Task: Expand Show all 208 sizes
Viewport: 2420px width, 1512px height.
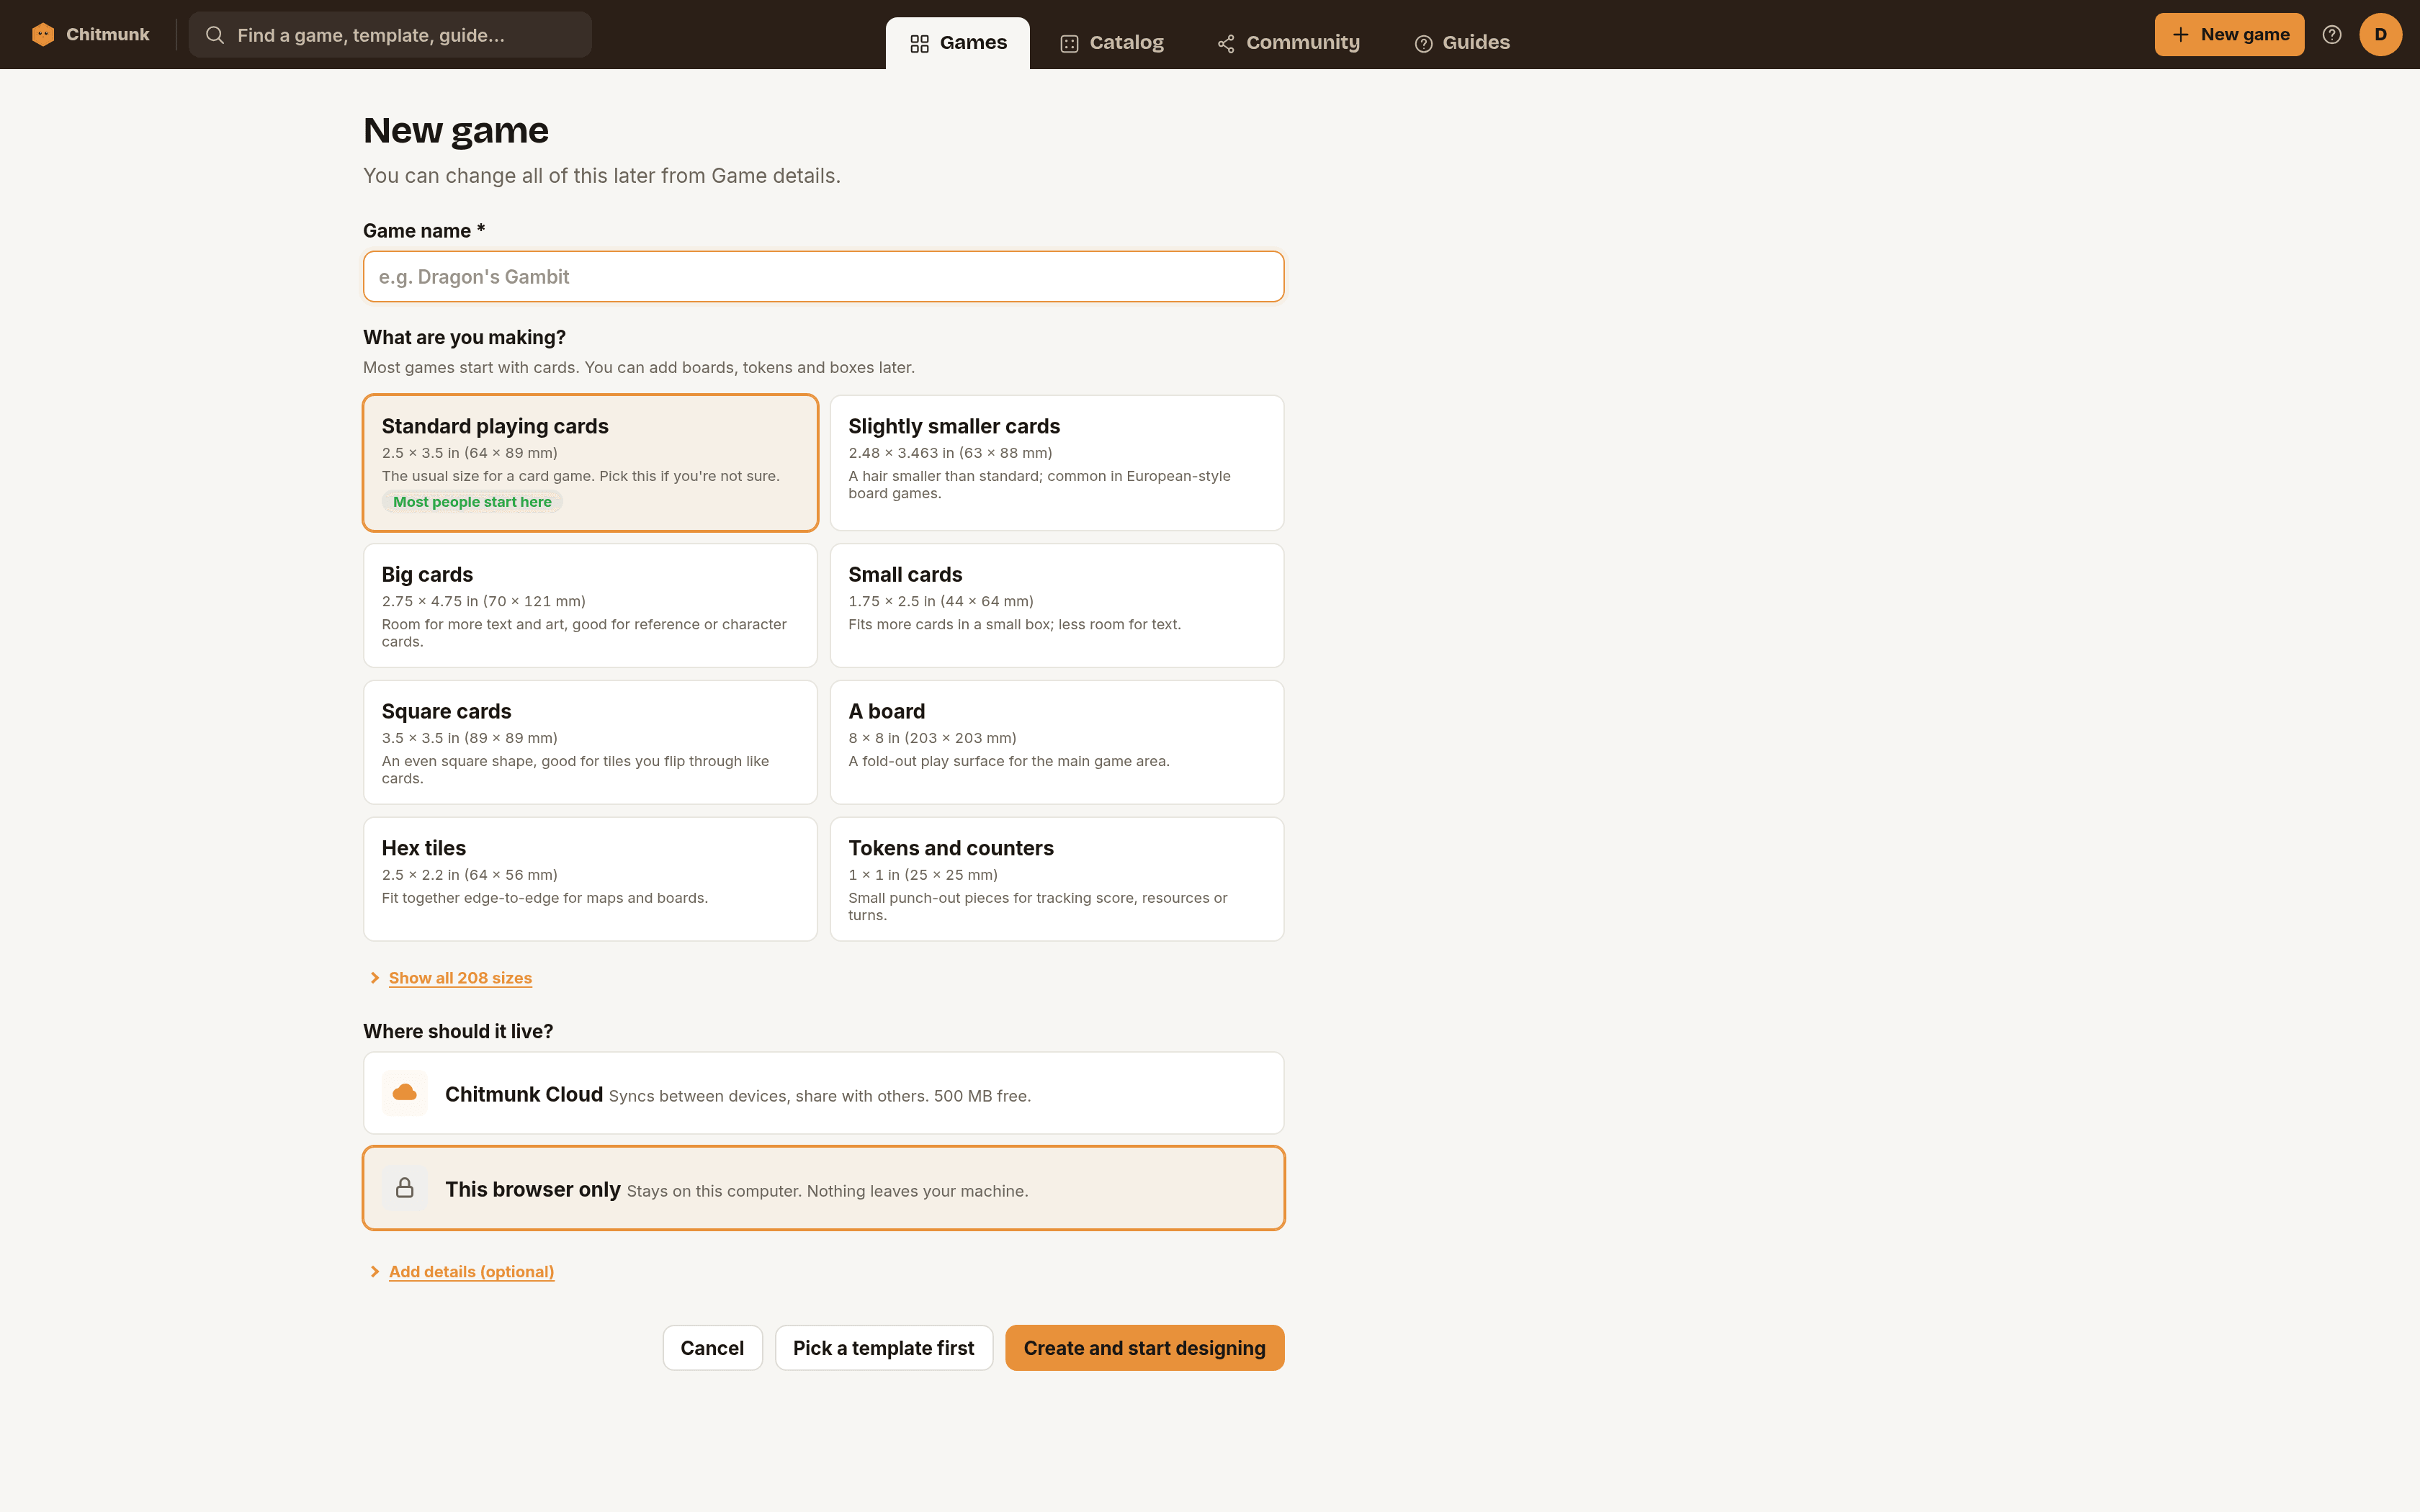Action: [x=460, y=978]
